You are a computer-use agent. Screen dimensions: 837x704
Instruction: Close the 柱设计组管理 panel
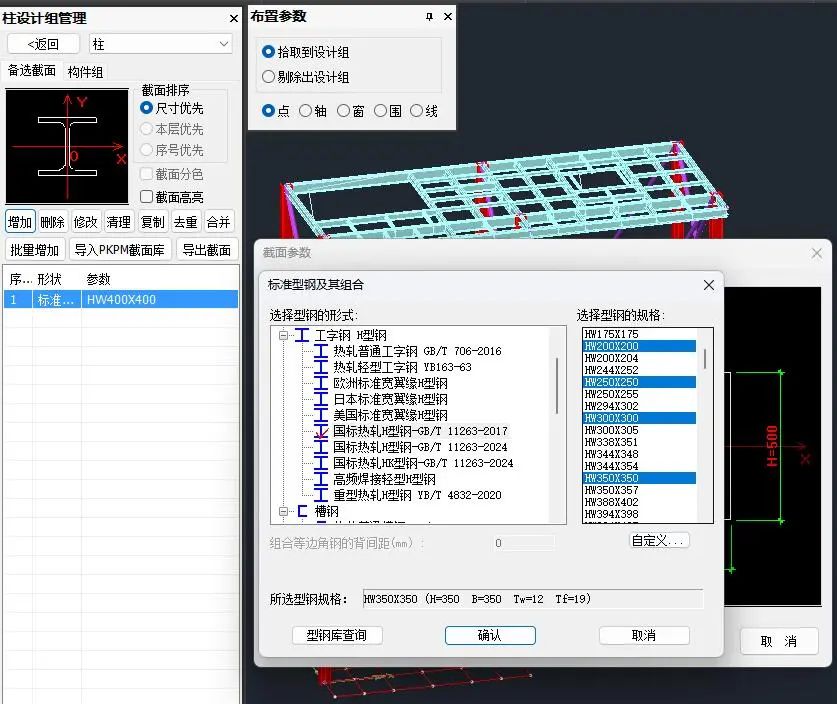tap(233, 19)
